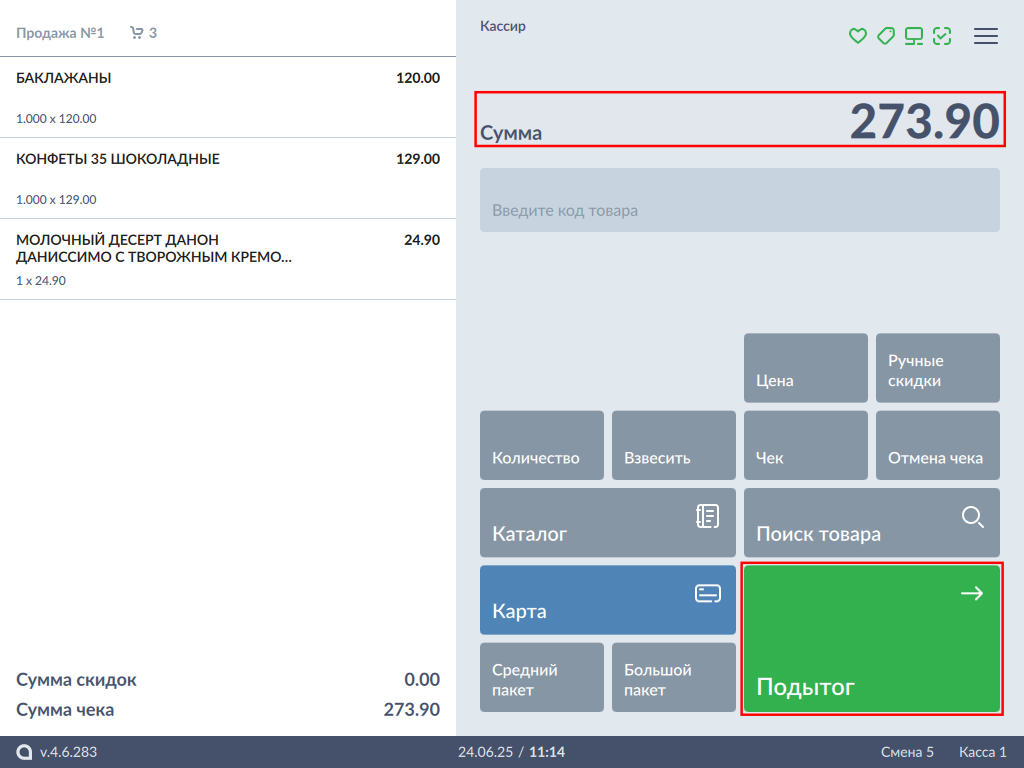Click the green scan checkmark icon

941,36
